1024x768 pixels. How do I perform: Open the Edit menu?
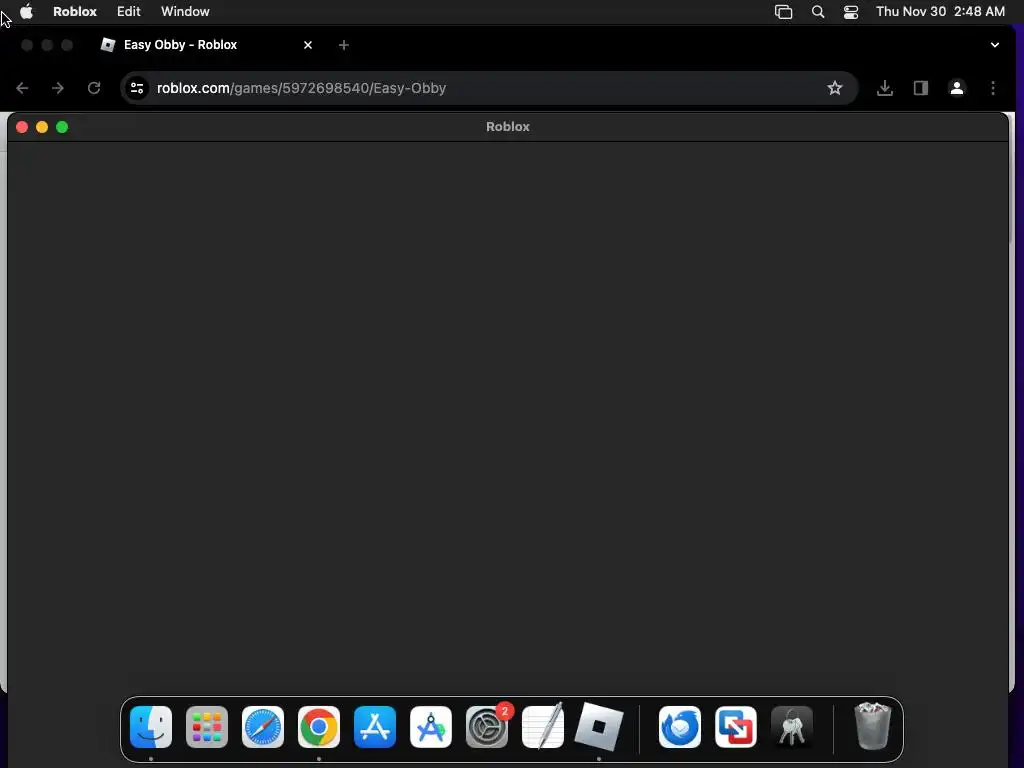pyautogui.click(x=129, y=12)
